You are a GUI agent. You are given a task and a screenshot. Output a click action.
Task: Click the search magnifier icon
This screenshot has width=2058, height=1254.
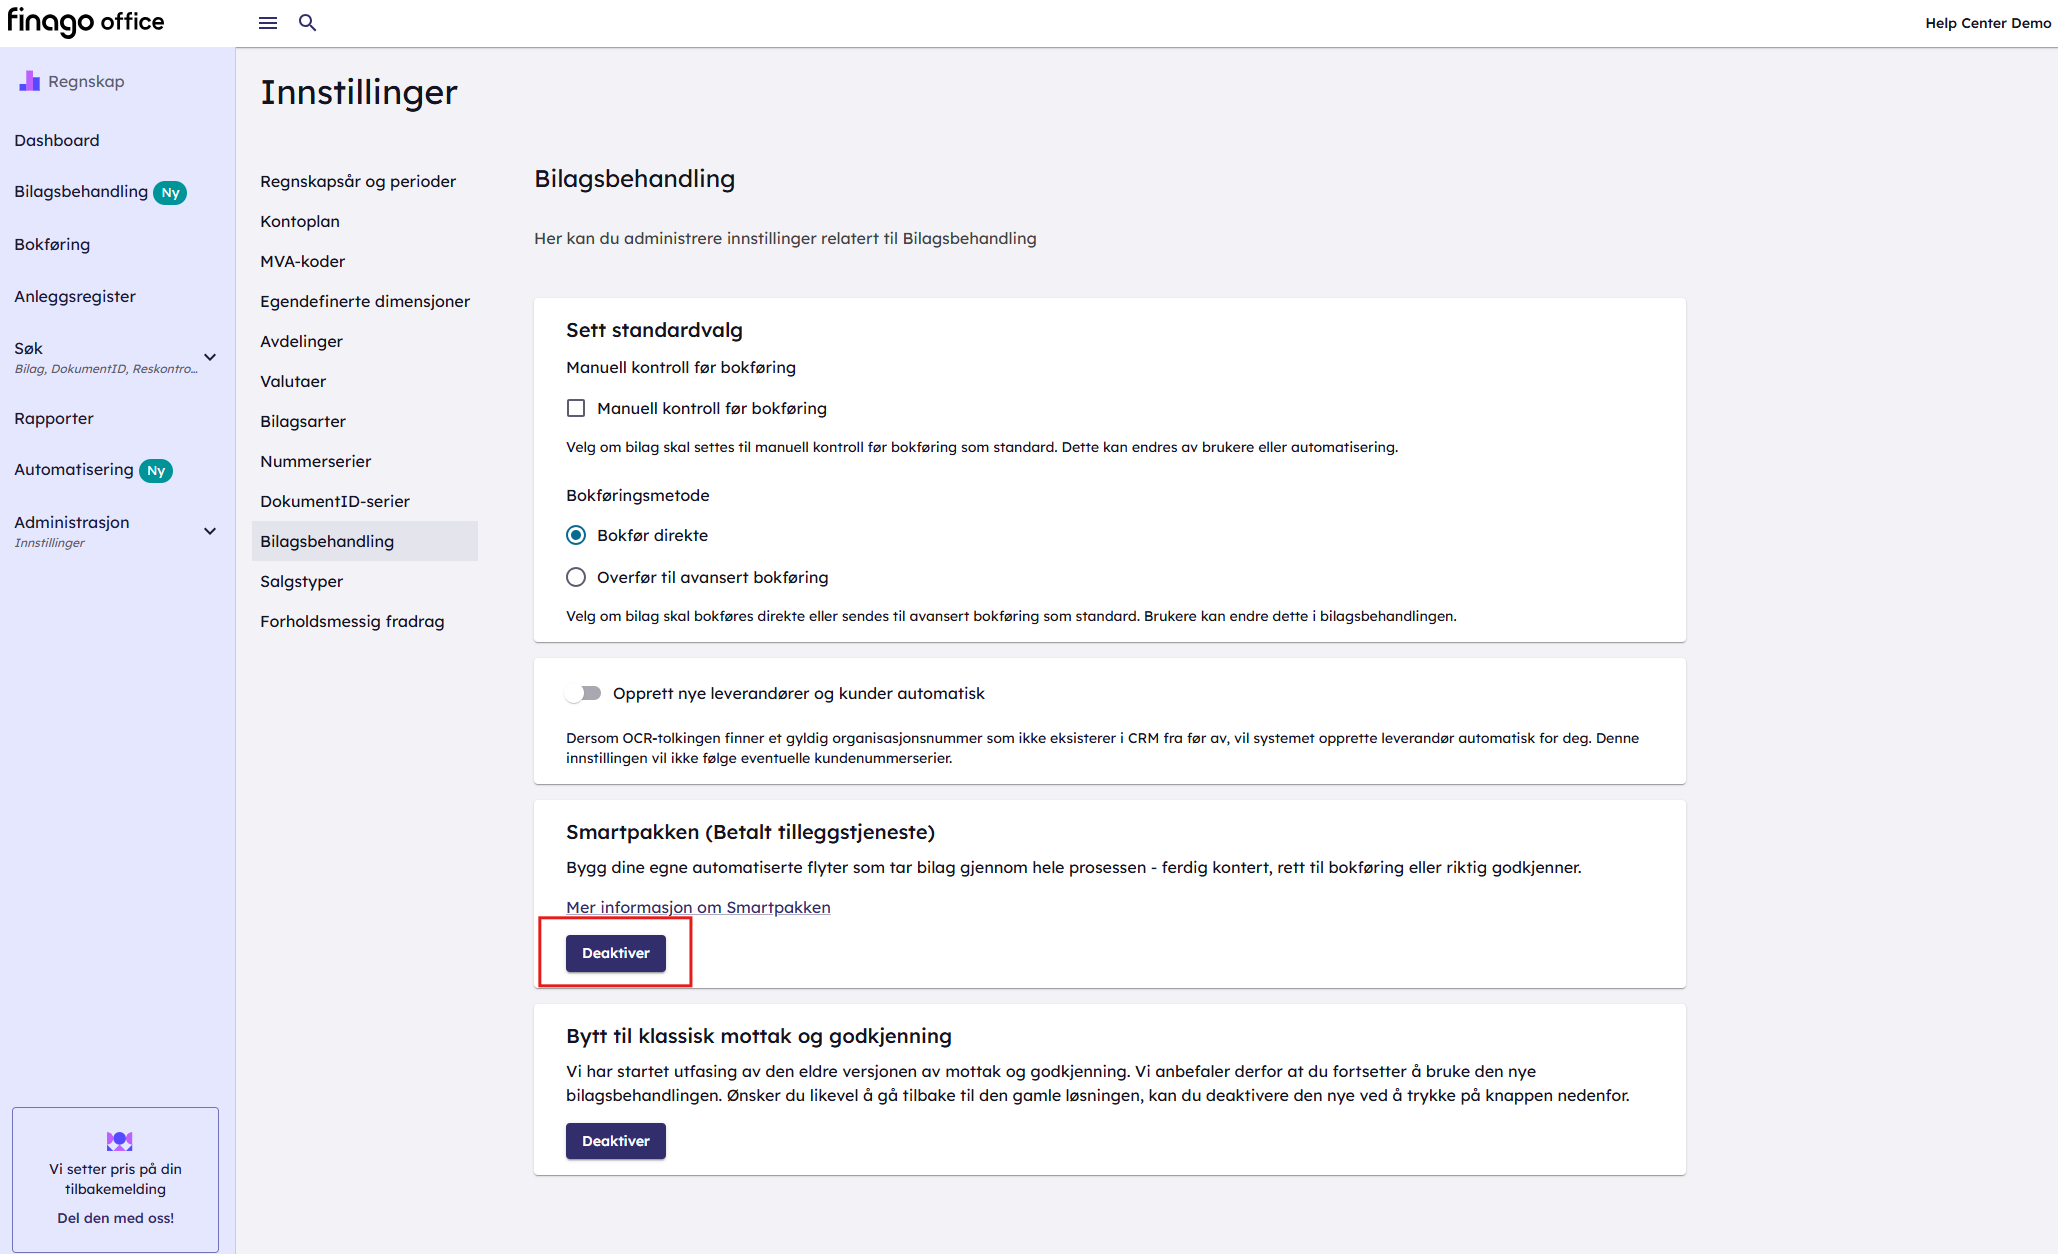(x=307, y=22)
